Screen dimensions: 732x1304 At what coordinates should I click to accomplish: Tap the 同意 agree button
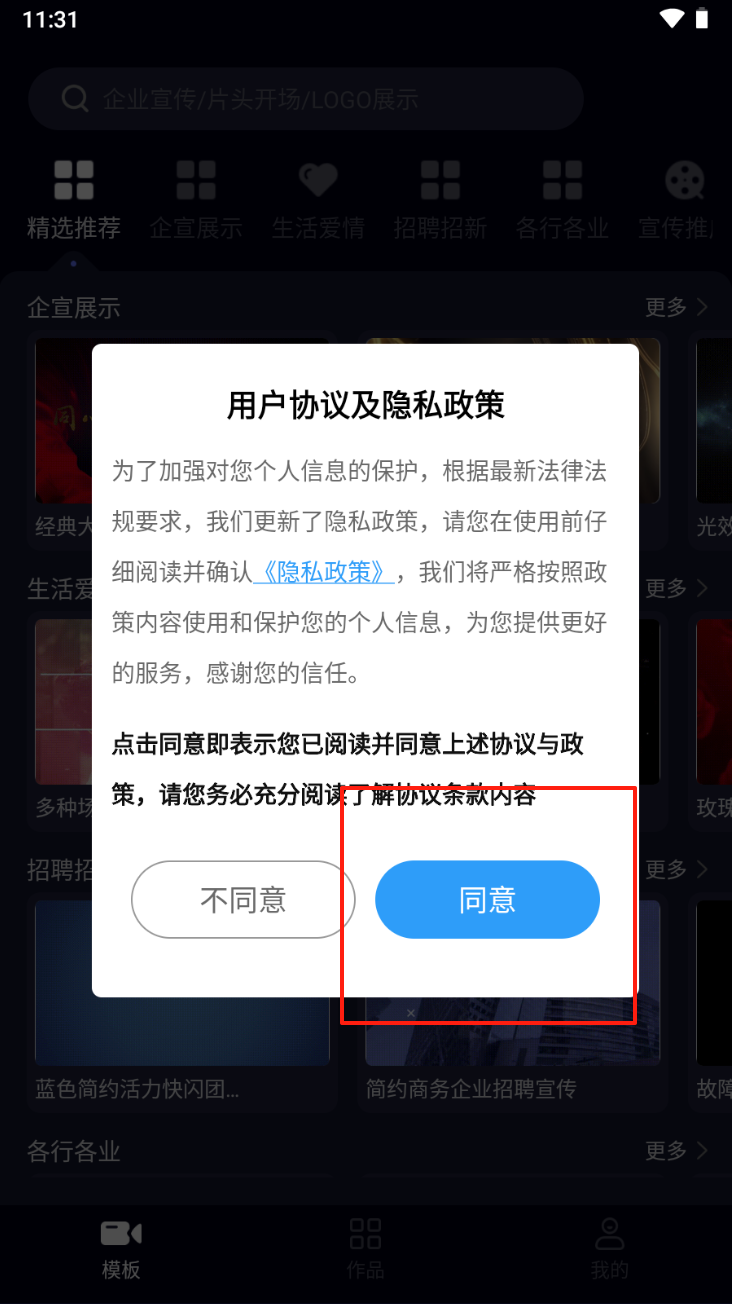(487, 900)
